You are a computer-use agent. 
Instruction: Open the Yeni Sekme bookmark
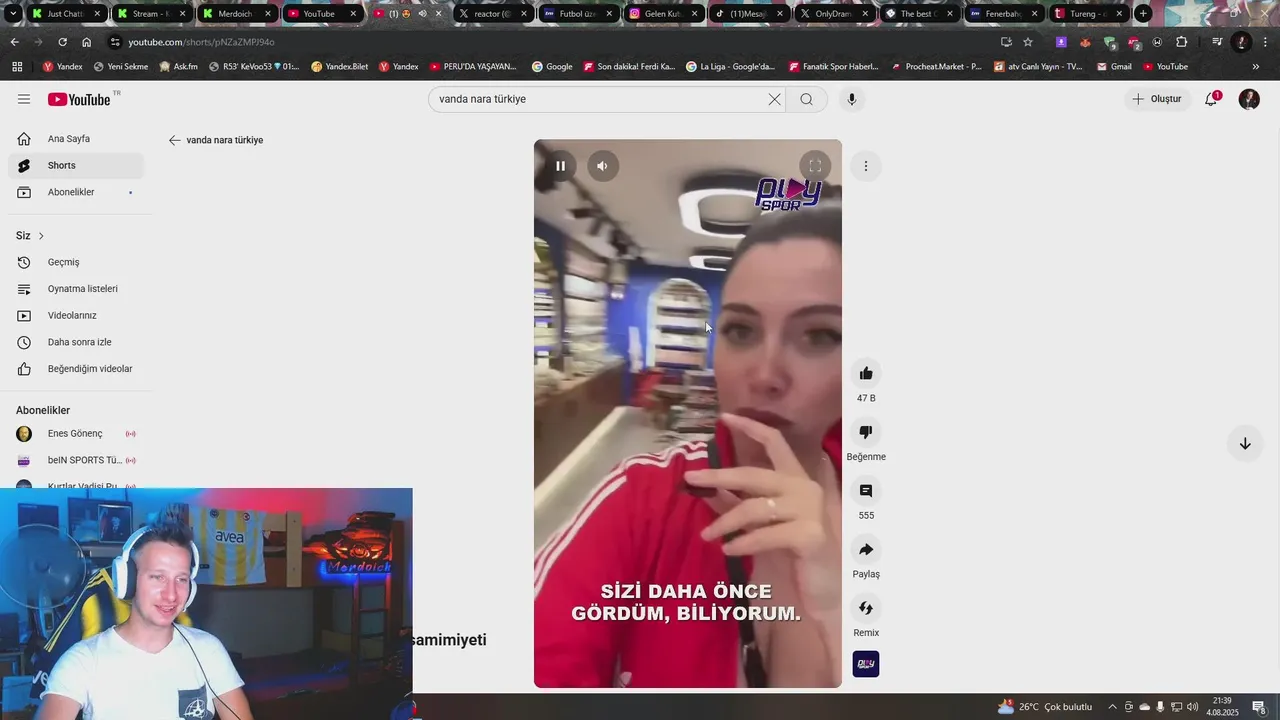120,67
